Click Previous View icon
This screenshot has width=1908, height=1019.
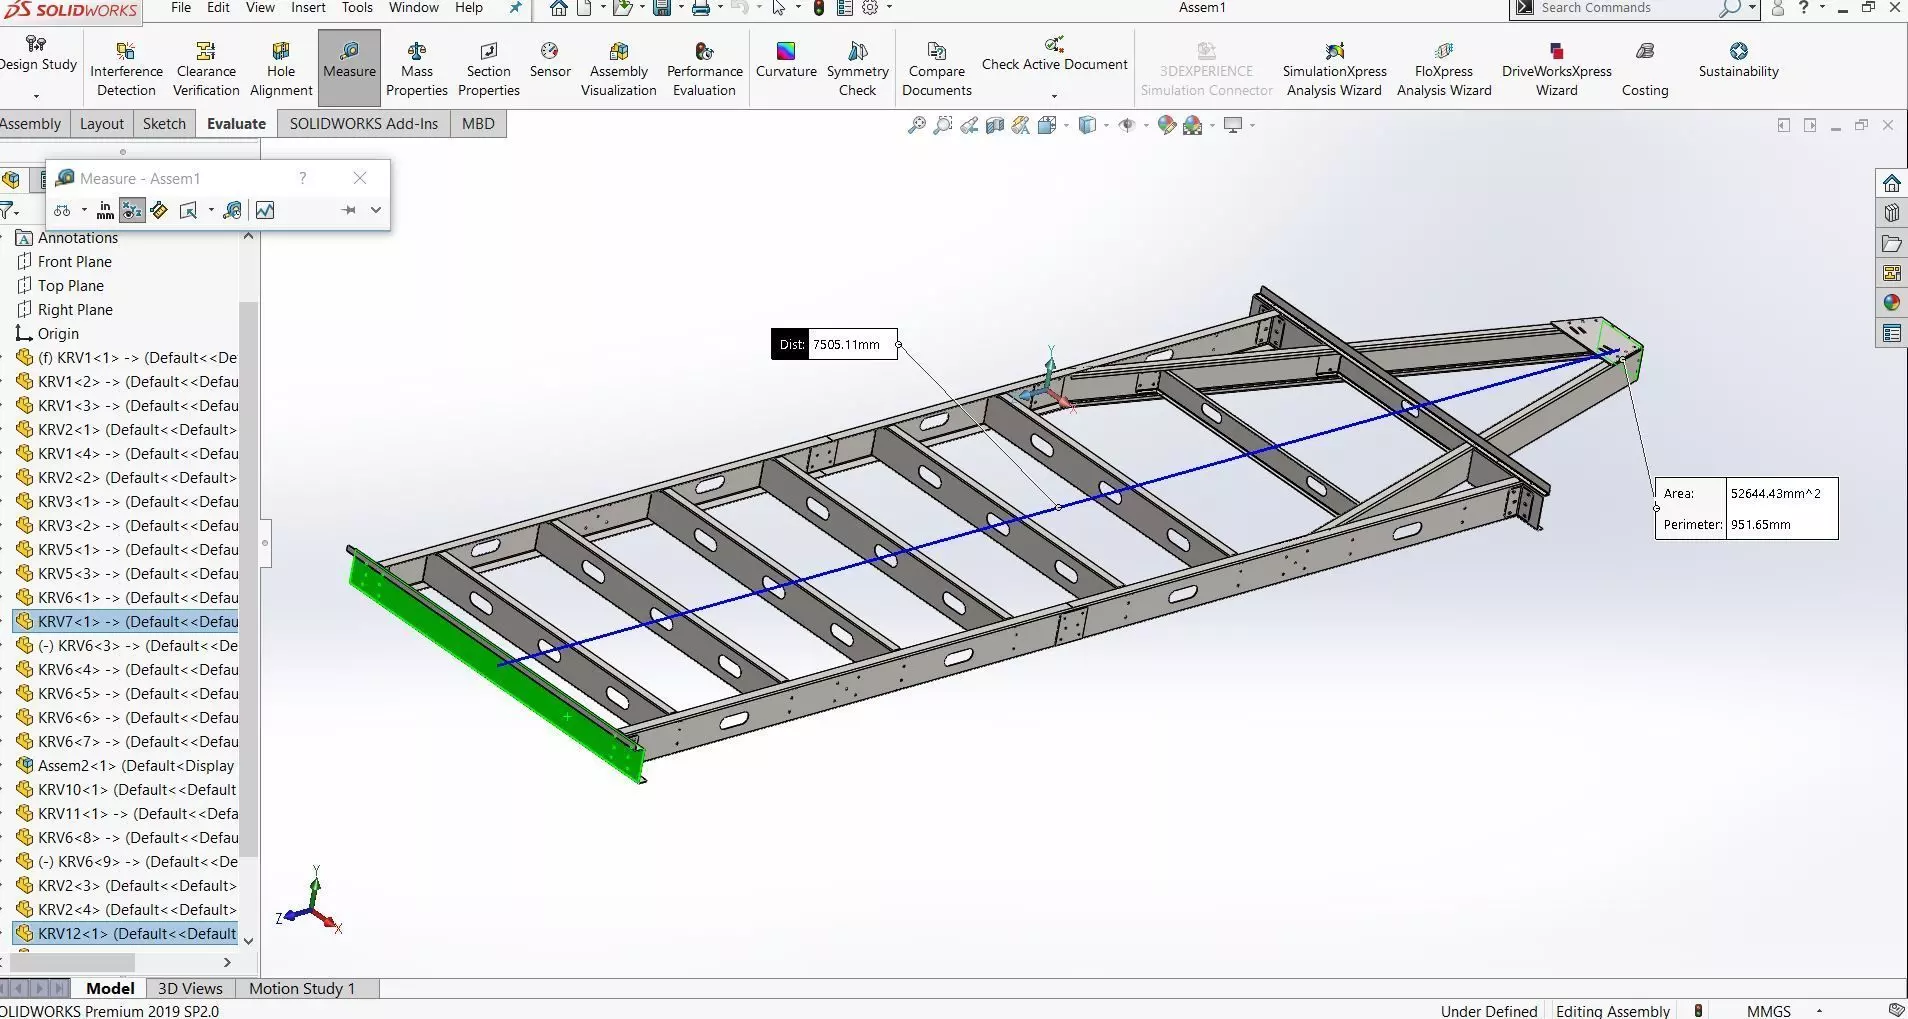[x=968, y=125]
